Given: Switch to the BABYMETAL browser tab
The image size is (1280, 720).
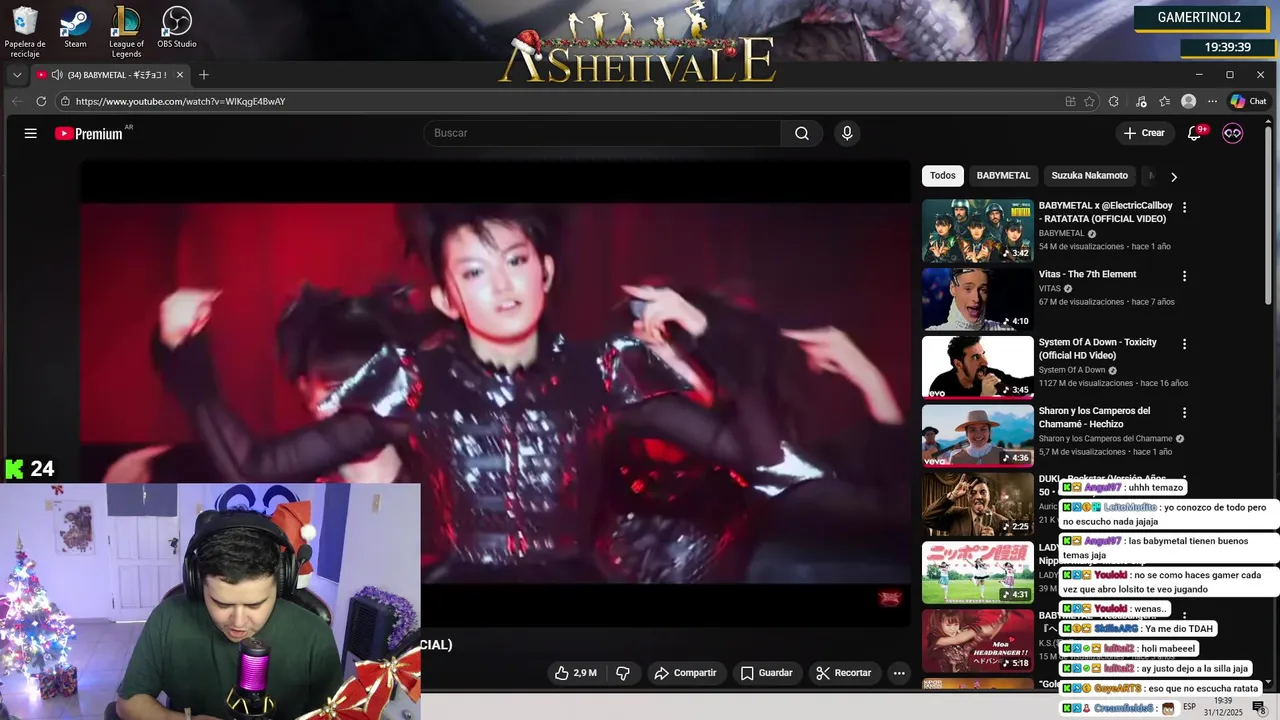Looking at the screenshot, I should point(110,75).
